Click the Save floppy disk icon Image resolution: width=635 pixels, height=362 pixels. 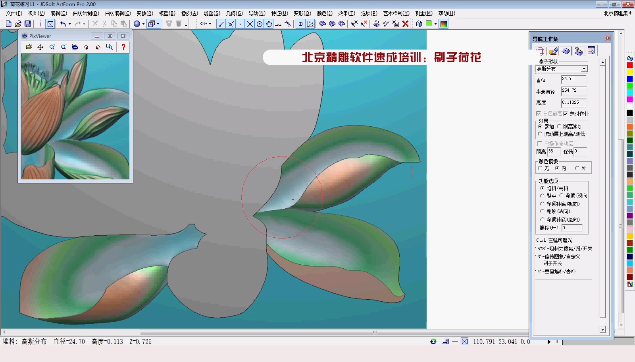(x=28, y=24)
